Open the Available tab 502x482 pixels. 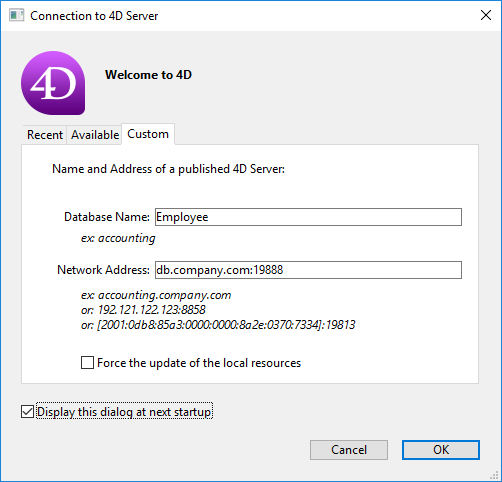click(x=95, y=135)
